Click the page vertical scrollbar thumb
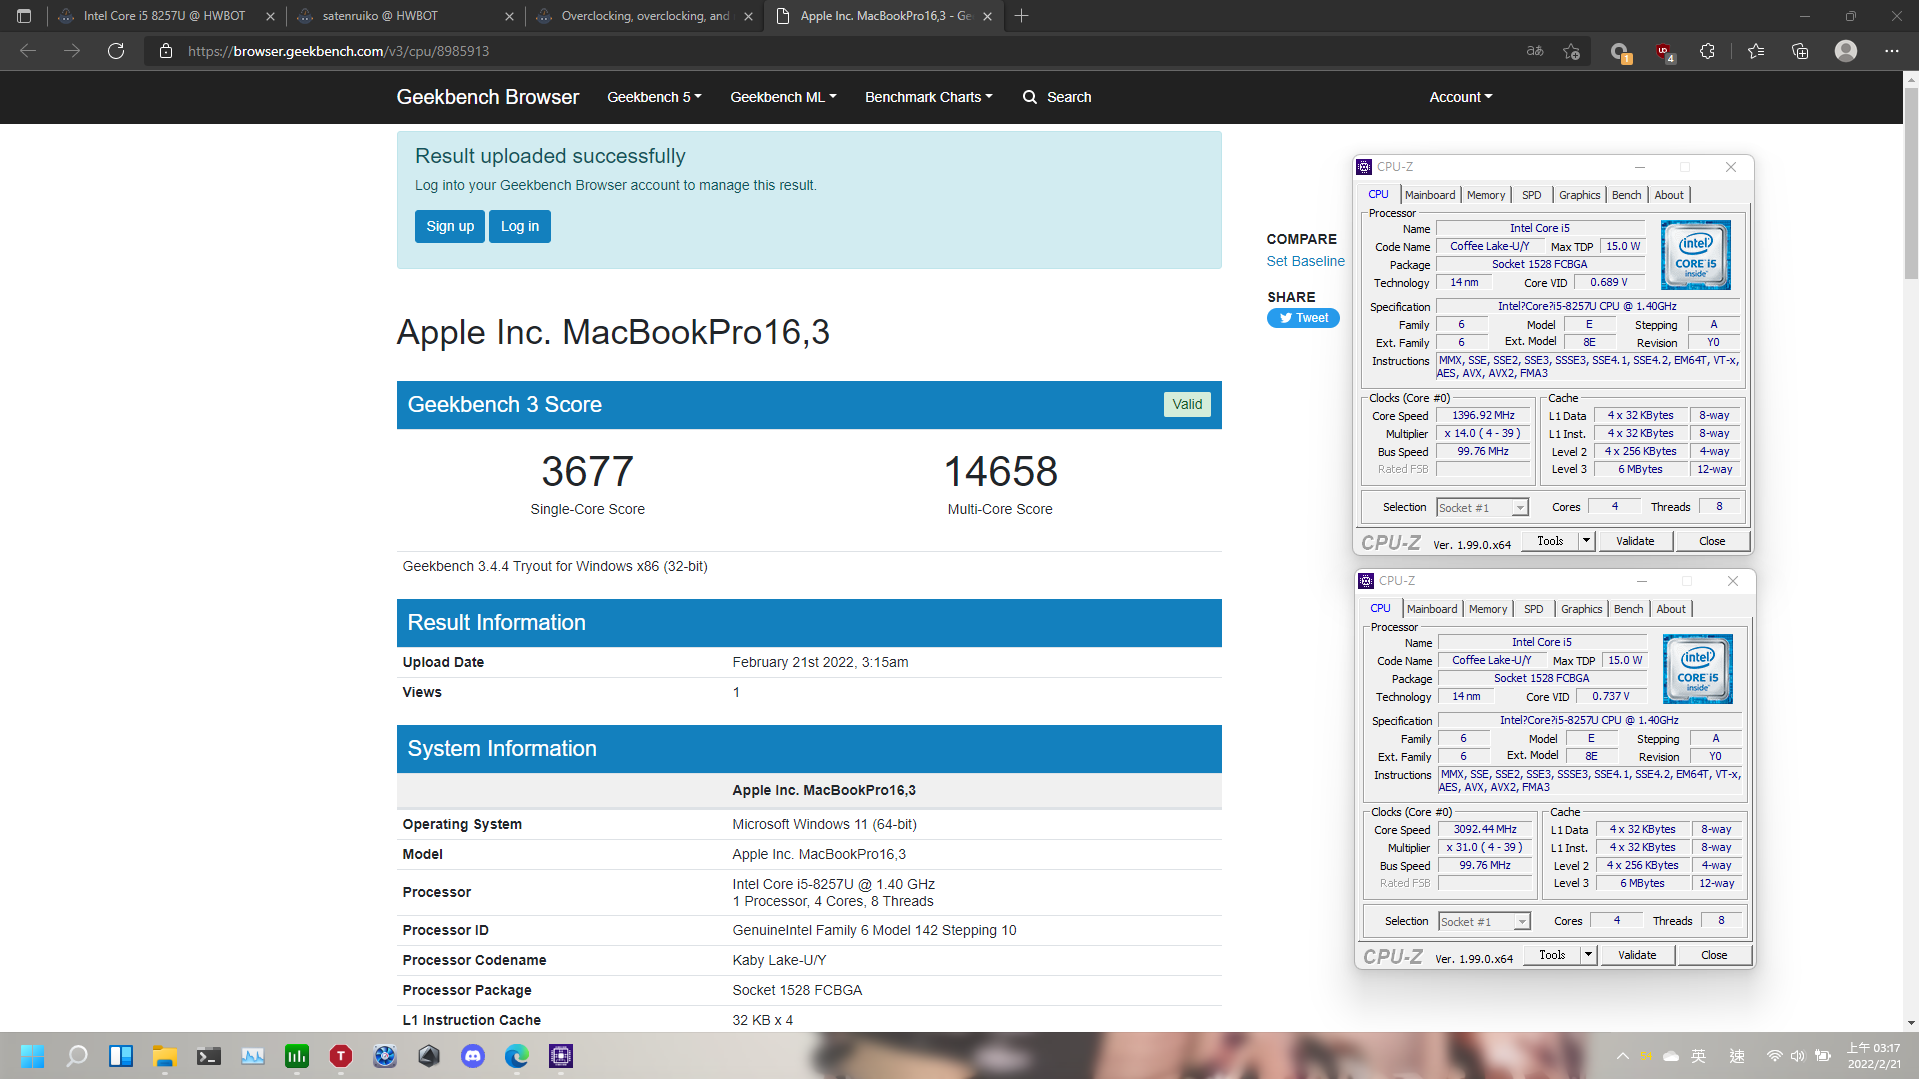The width and height of the screenshot is (1919, 1079). [1911, 183]
